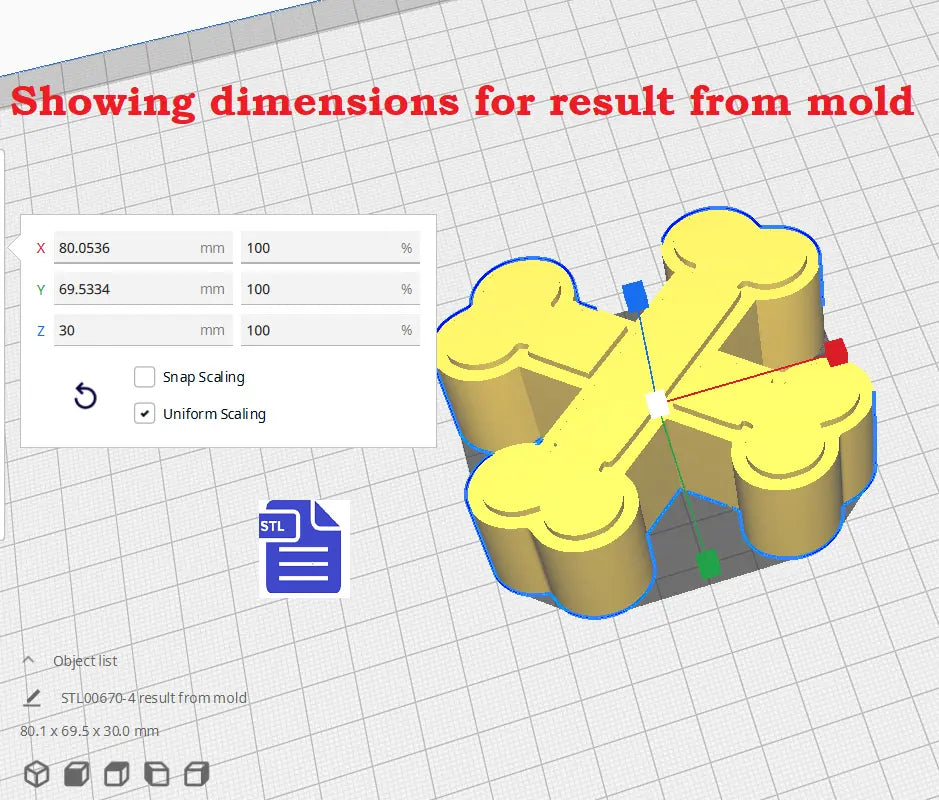Click the white center scale handle on the model
The height and width of the screenshot is (800, 939).
657,404
